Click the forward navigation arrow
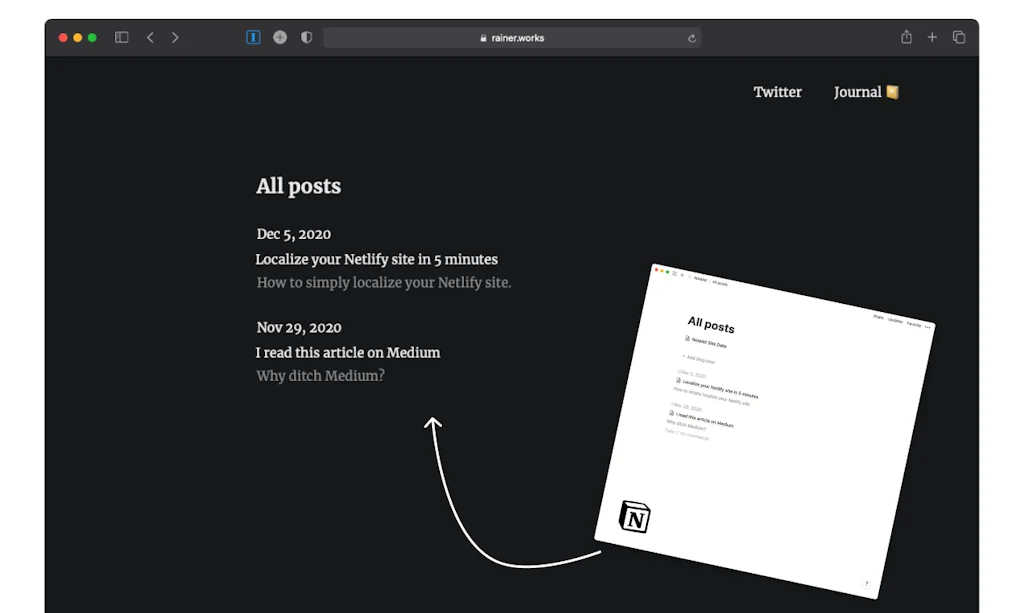Screen dimensions: 1024x613 coord(175,38)
